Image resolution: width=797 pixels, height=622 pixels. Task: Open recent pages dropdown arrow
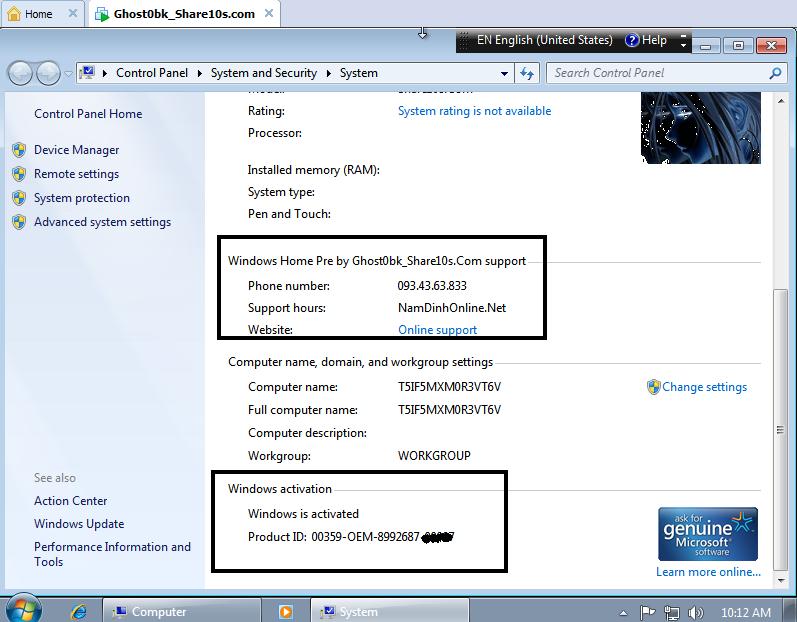click(68, 74)
